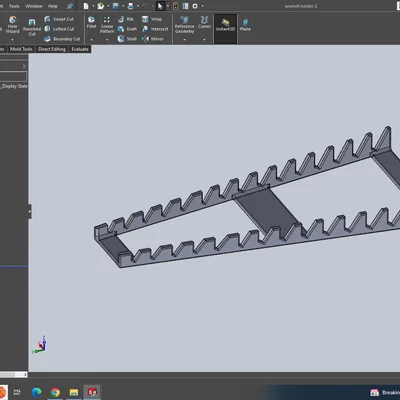
Task: Launch Microsoft Edge from the taskbar
Action: [x=36, y=392]
